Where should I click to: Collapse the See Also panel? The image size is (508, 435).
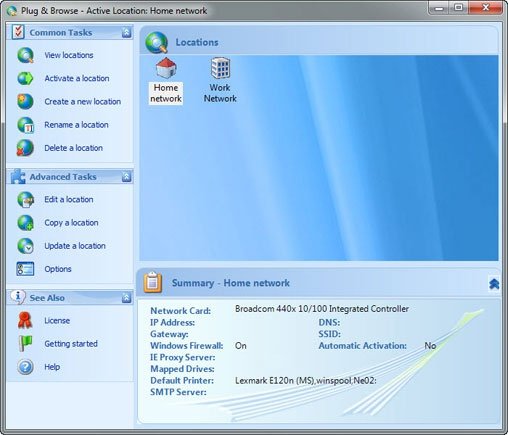(x=126, y=298)
